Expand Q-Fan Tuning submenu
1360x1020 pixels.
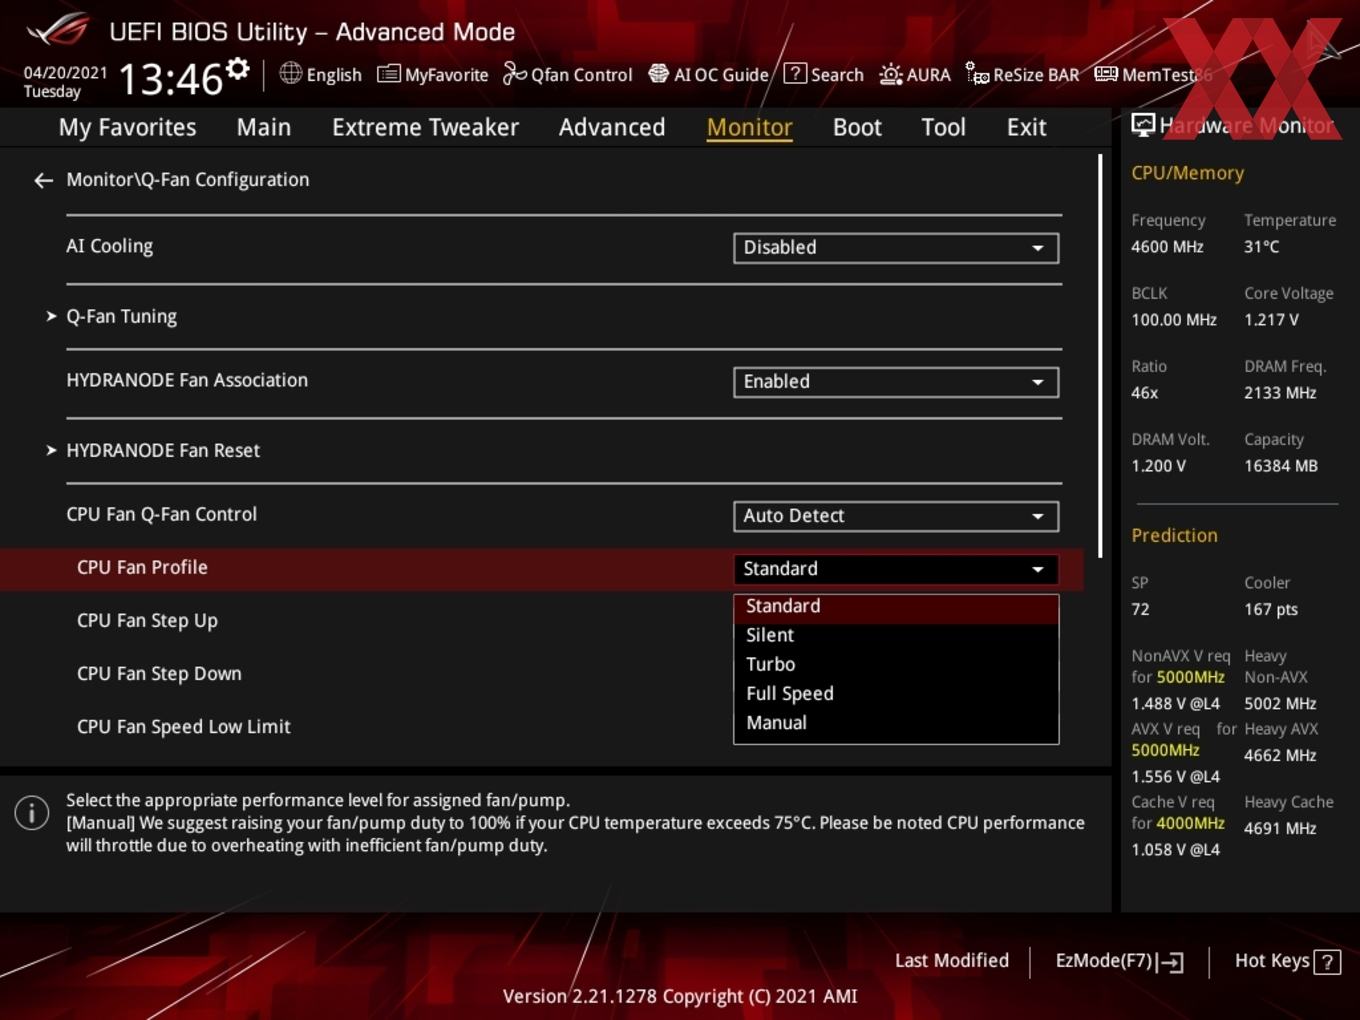pos(121,316)
